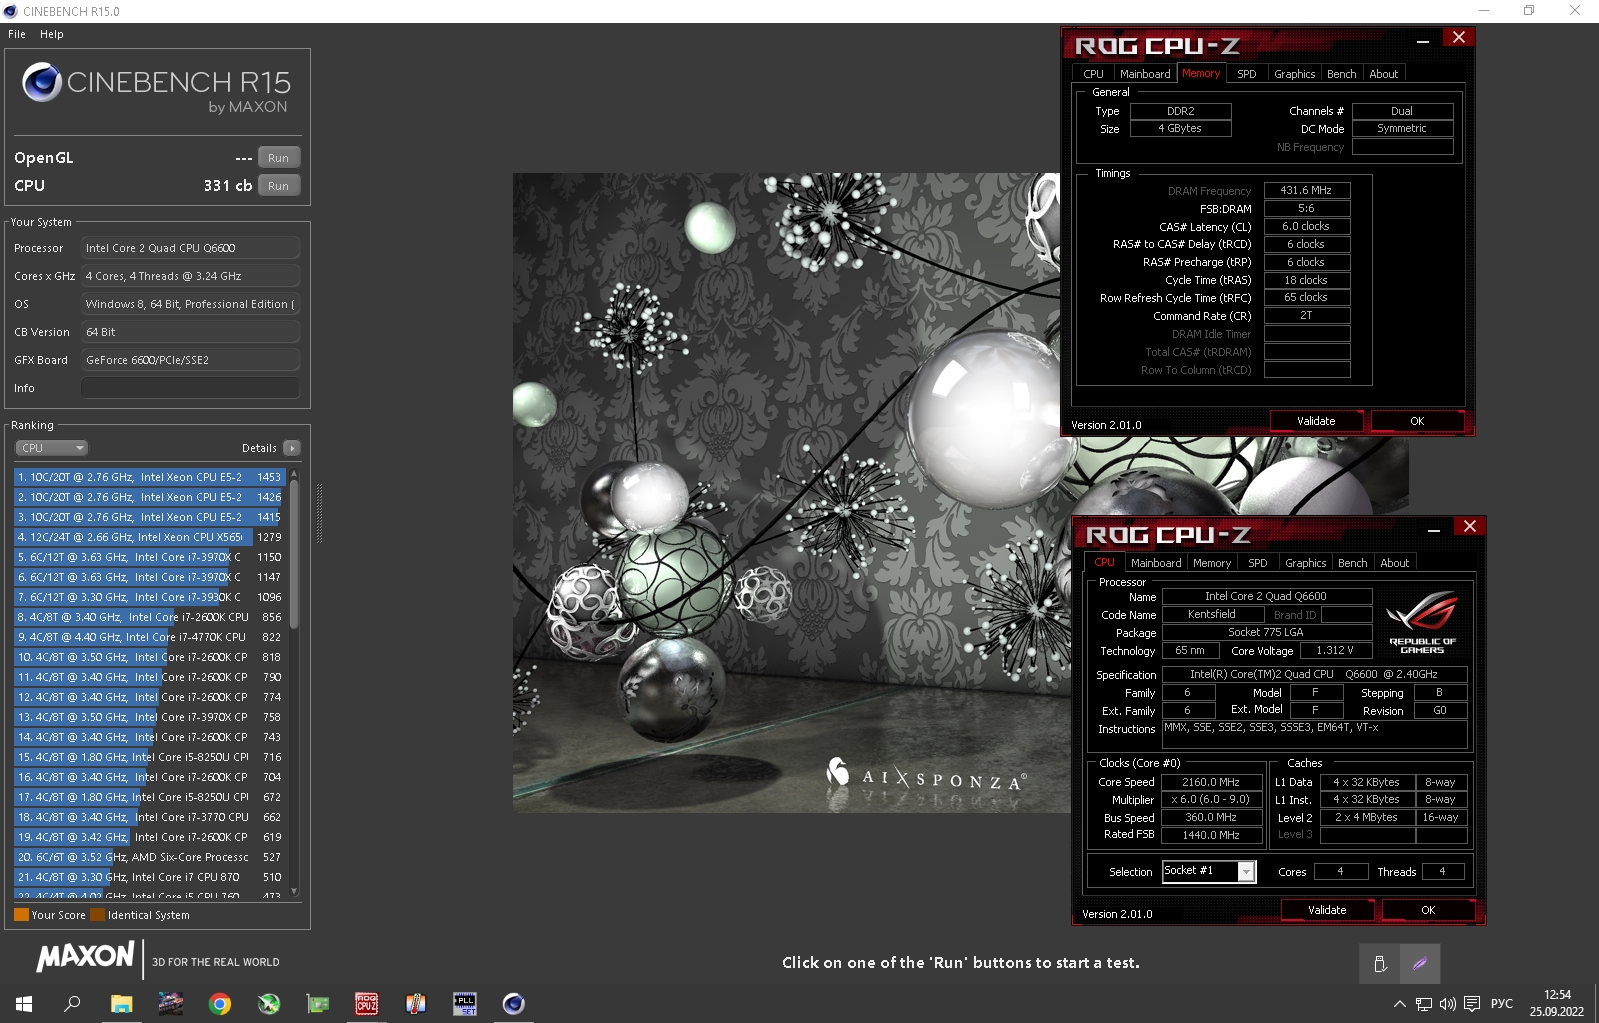Click the safely remove hardware USB icon
Viewport: 1599px width, 1023px height.
click(1380, 964)
